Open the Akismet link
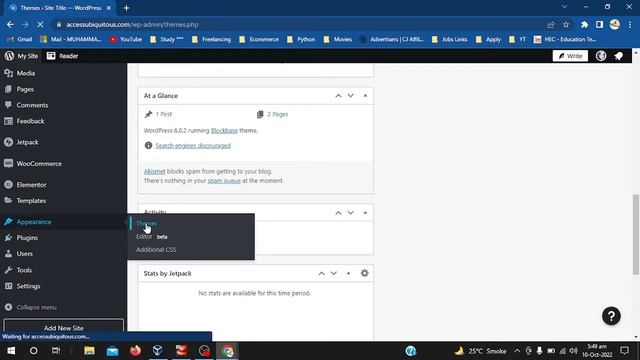 [154, 171]
